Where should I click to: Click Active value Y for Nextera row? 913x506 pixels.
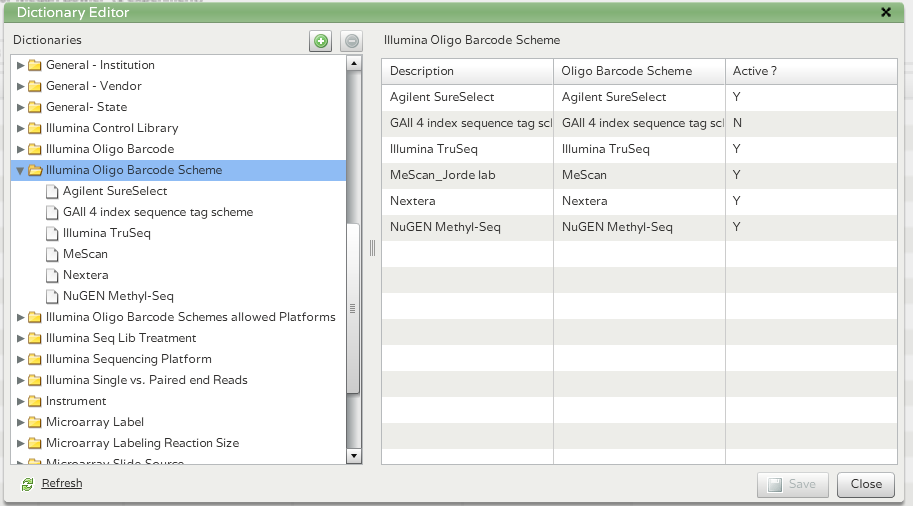(811, 201)
